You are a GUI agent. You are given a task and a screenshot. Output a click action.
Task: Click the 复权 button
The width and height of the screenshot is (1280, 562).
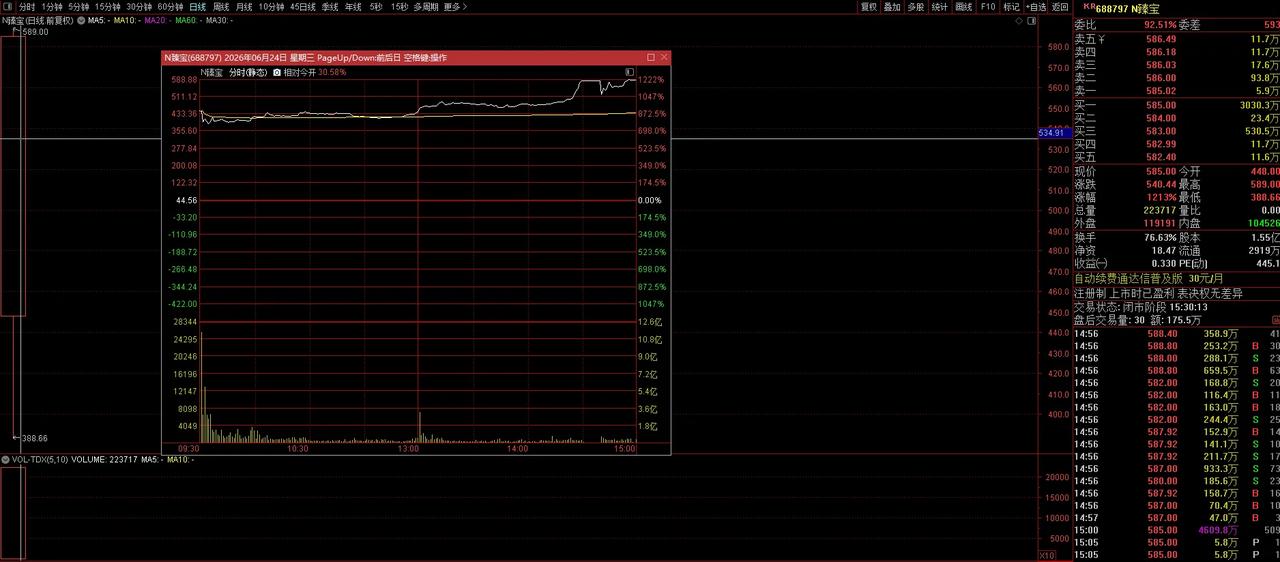pyautogui.click(x=869, y=6)
